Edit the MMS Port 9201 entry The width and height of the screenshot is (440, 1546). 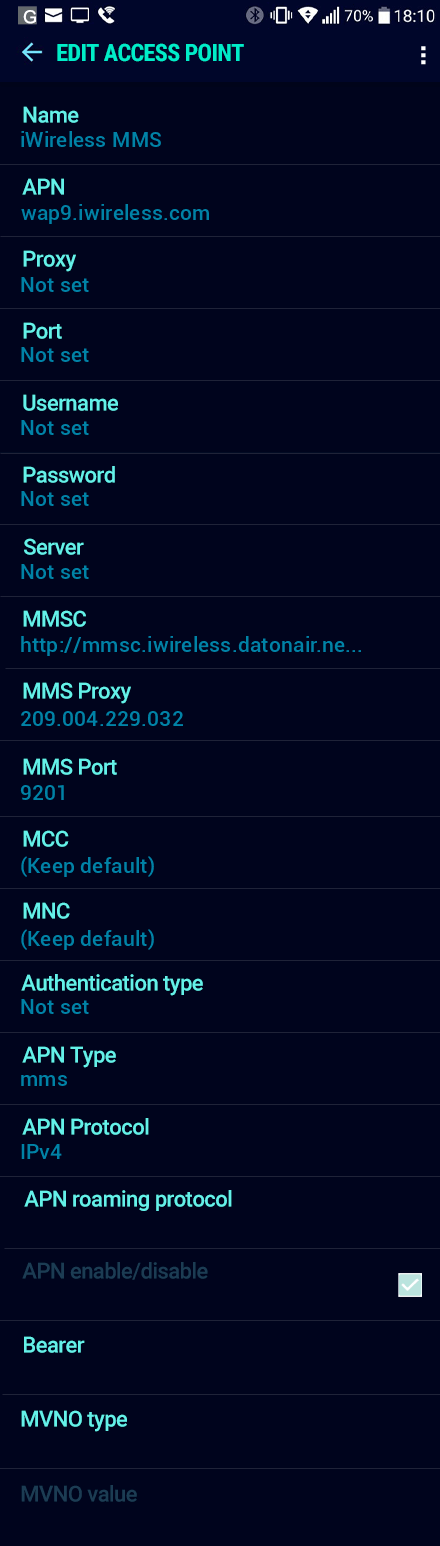(x=220, y=778)
